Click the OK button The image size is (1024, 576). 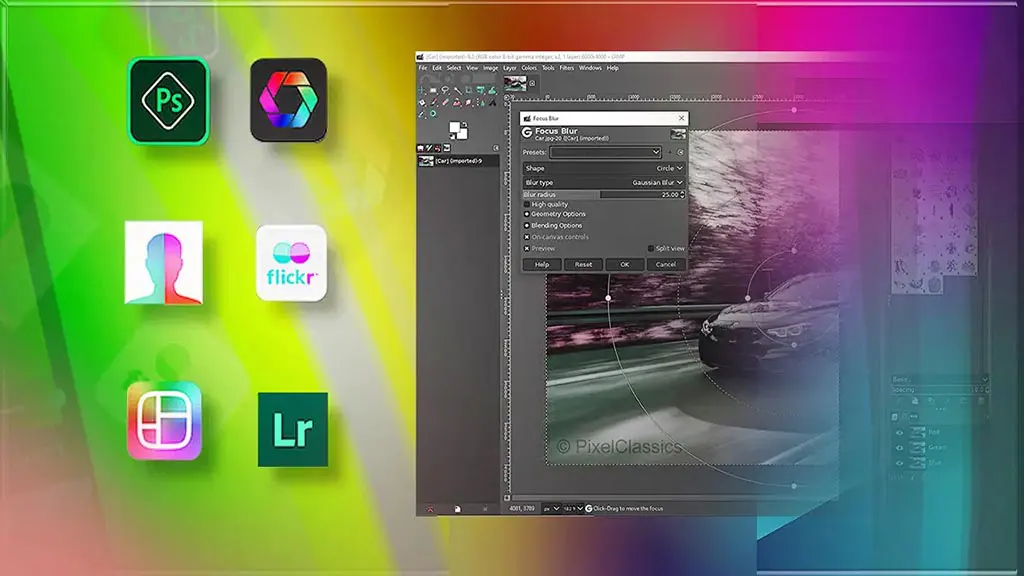(x=624, y=264)
